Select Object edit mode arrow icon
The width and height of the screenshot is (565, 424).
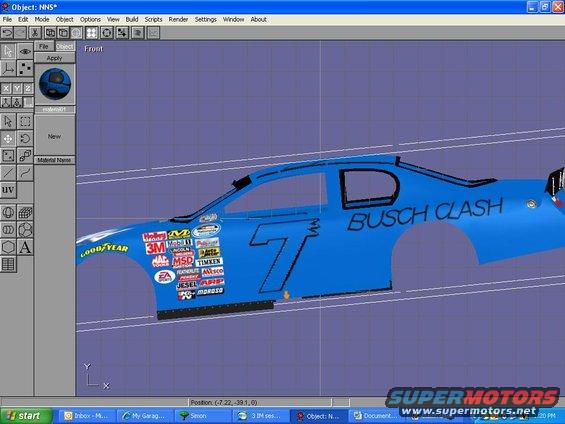[x=8, y=51]
